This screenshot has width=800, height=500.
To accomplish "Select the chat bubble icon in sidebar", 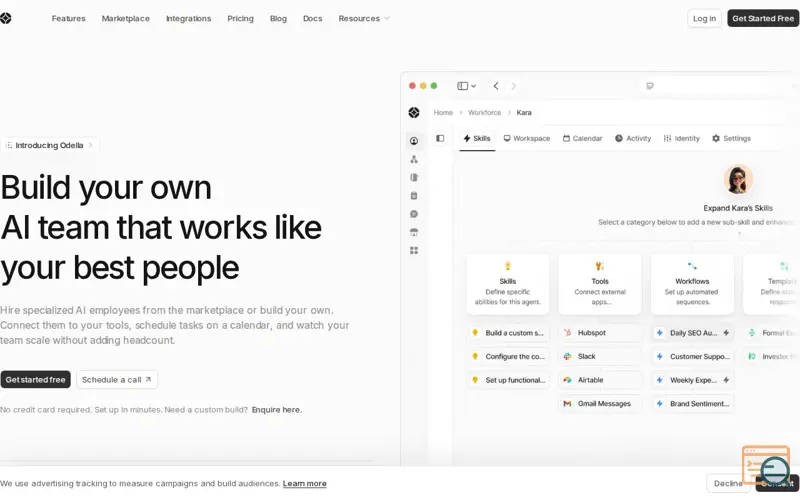I will click(x=414, y=214).
